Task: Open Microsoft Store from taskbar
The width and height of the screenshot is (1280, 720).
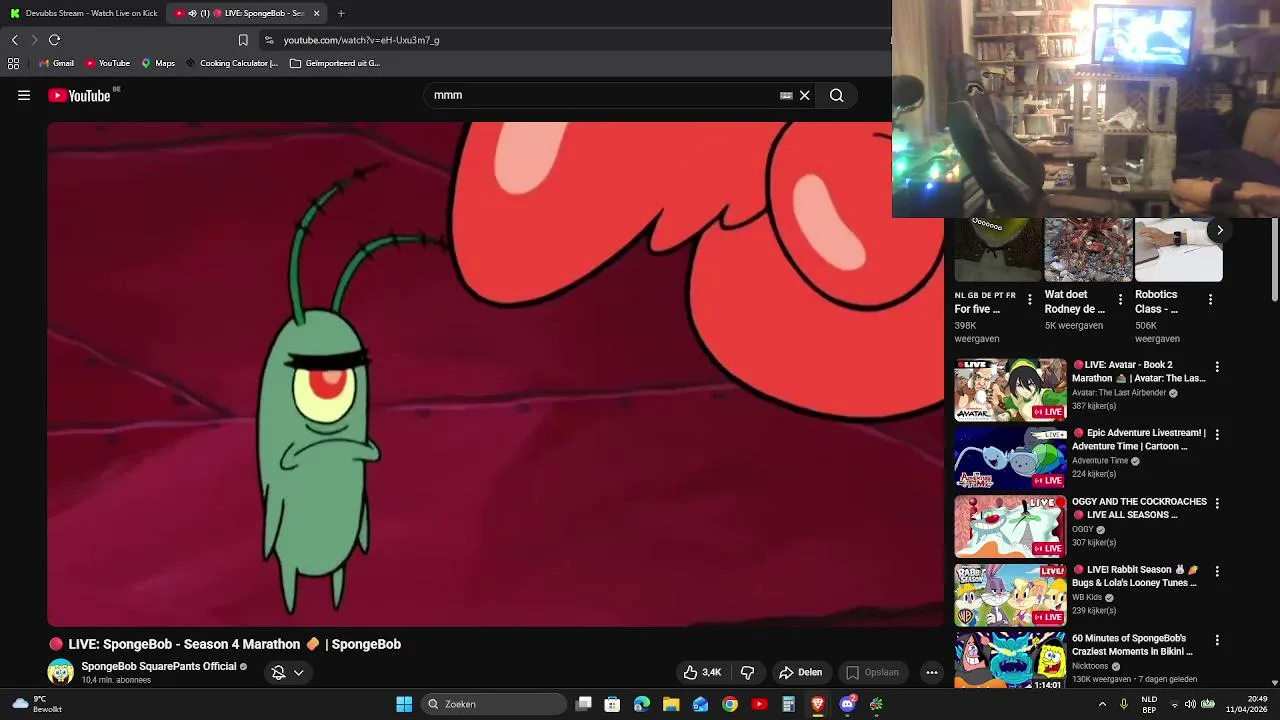Action: (x=612, y=704)
